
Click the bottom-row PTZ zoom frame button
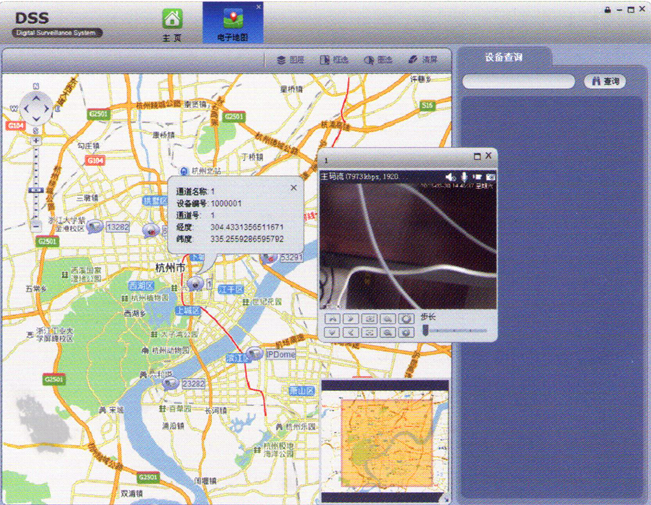coord(370,332)
